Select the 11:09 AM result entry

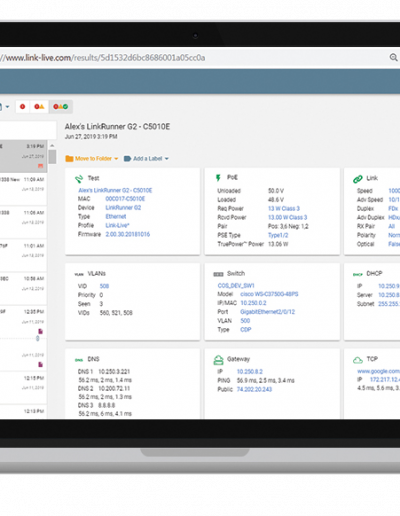23,189
